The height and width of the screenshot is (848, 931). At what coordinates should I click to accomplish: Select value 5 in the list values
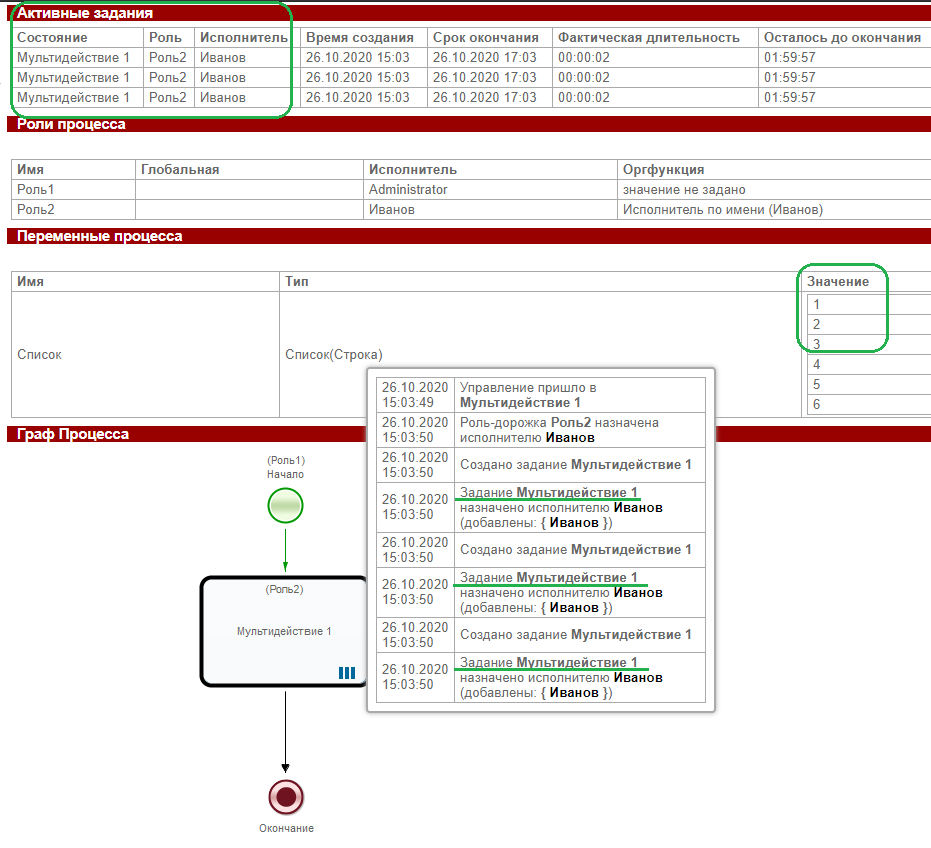tap(869, 384)
